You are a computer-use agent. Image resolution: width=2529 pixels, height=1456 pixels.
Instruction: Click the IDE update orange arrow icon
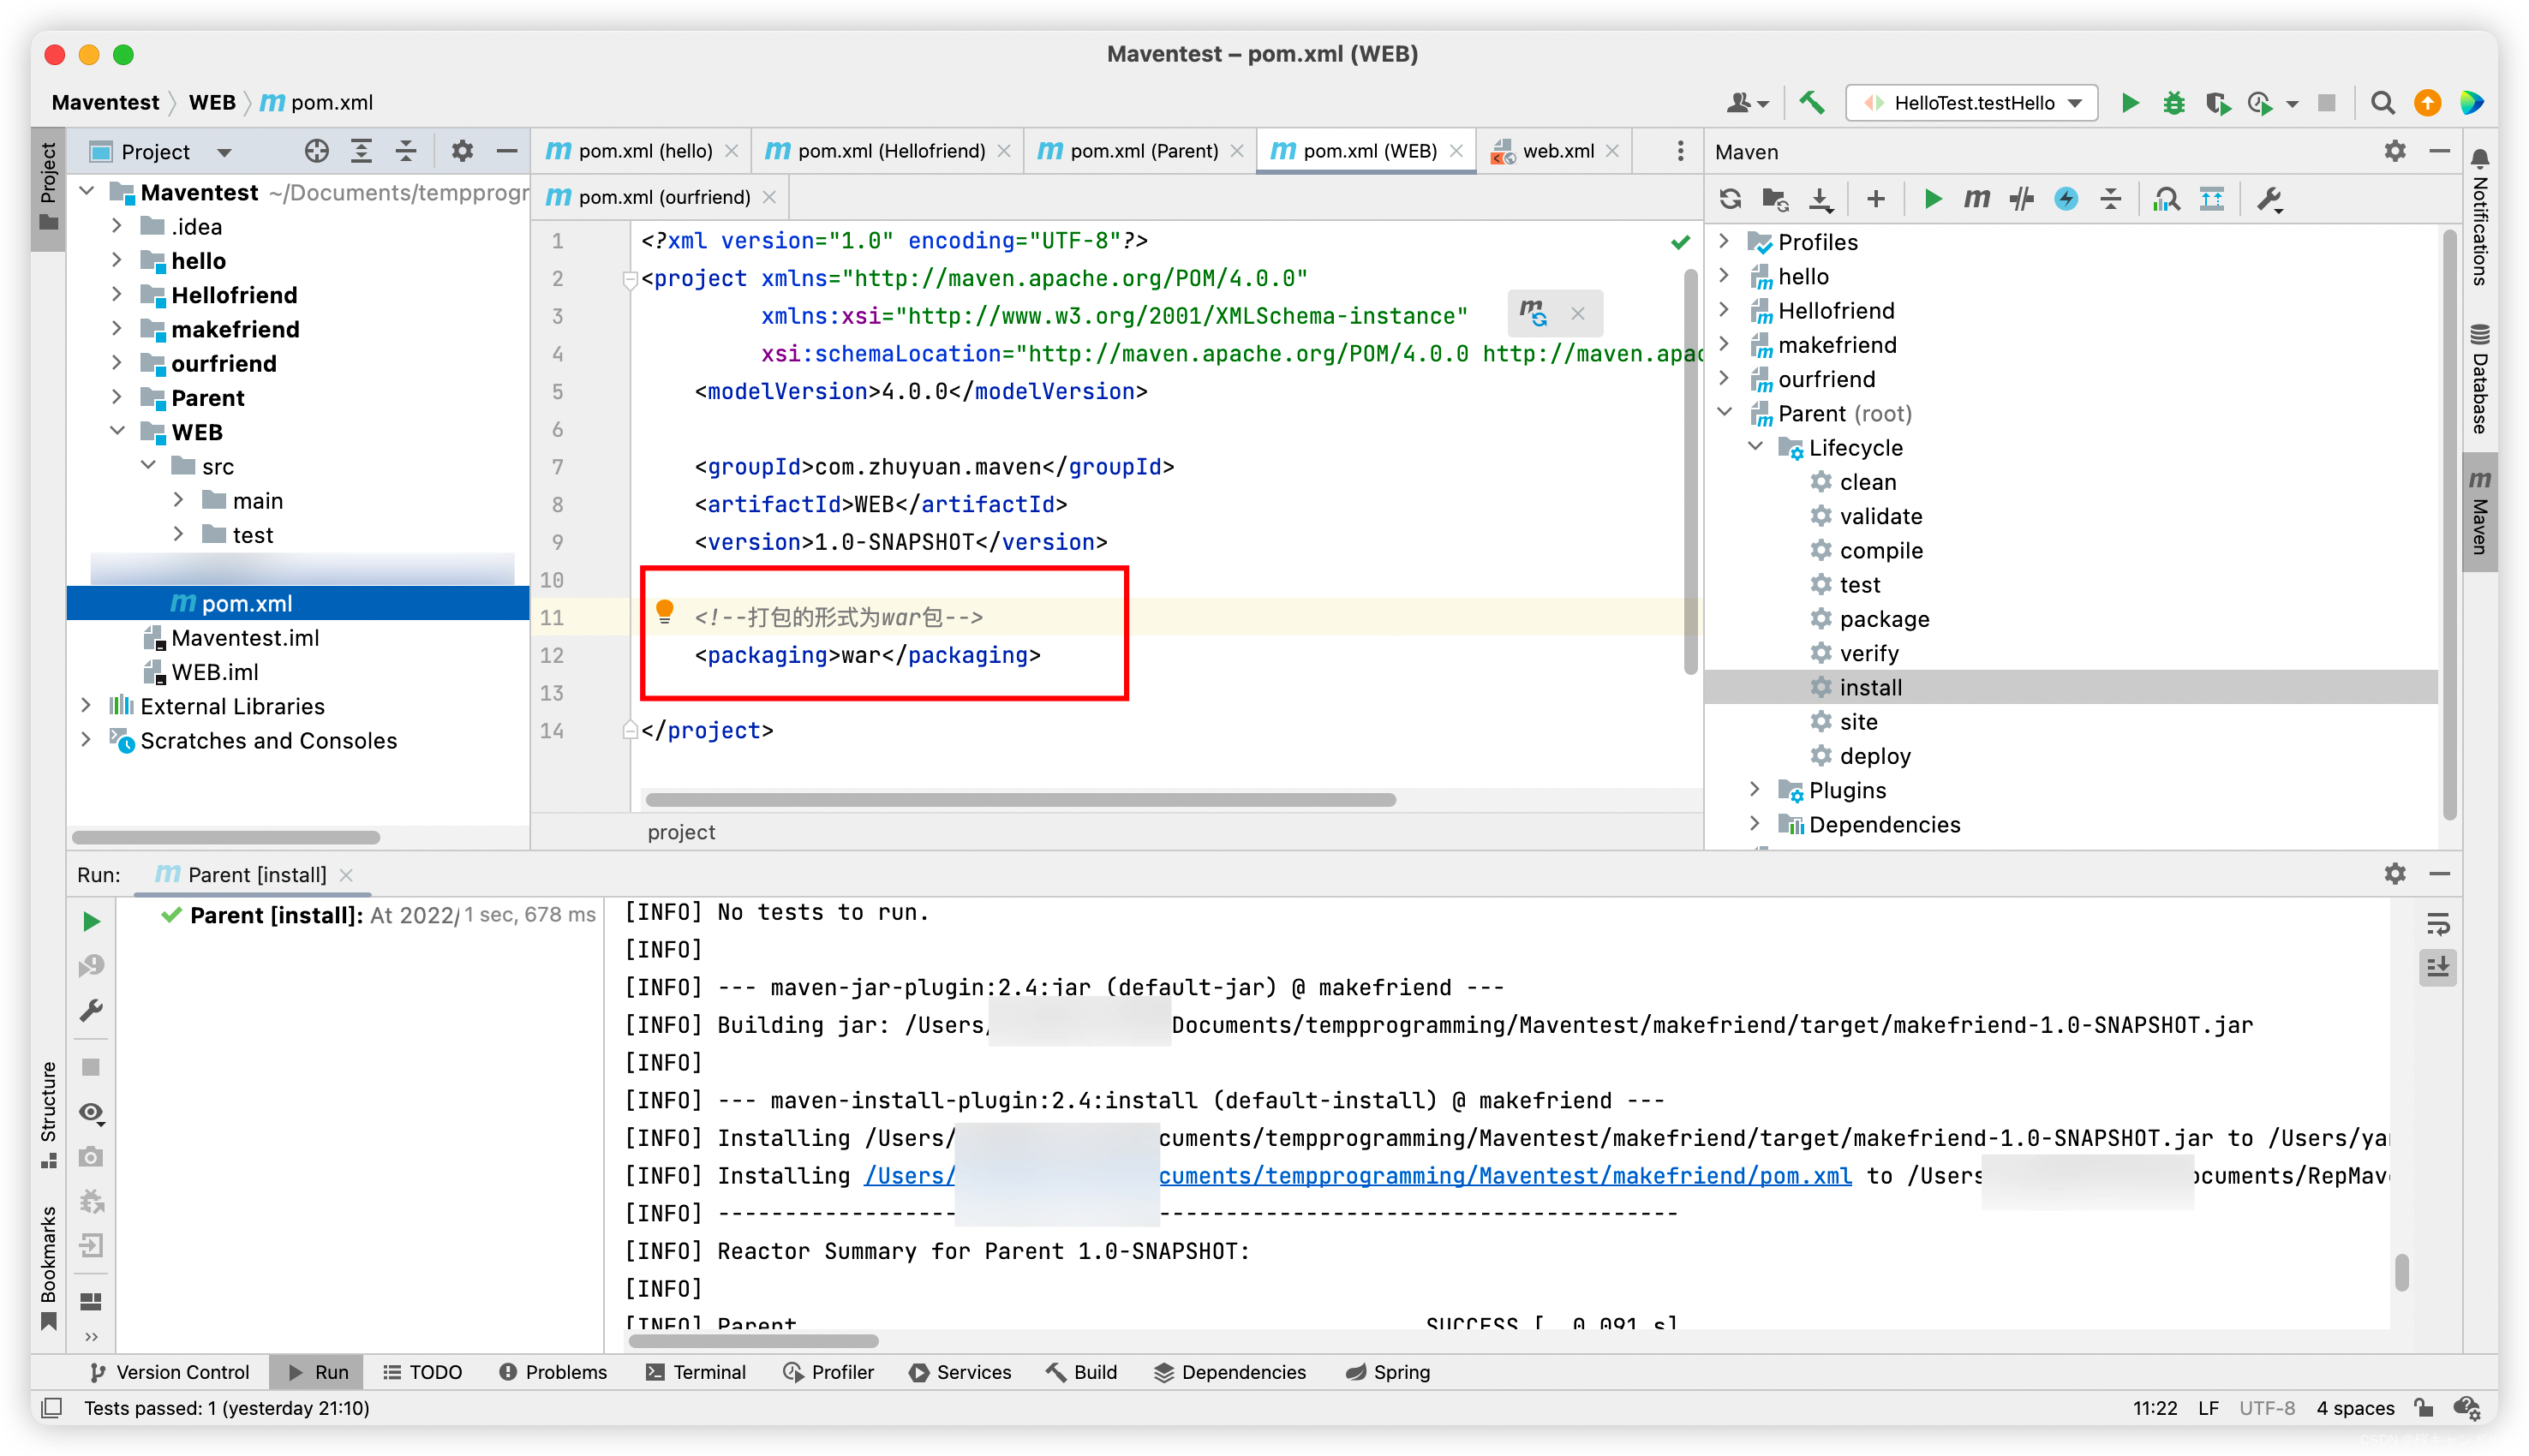coord(2427,102)
